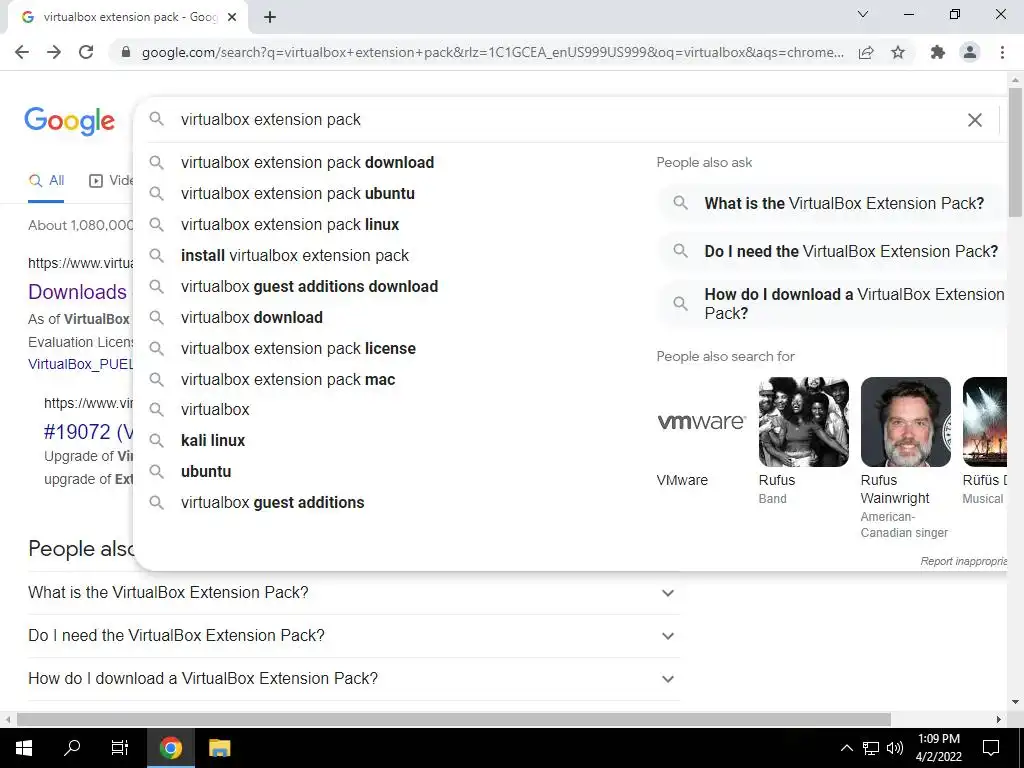
Task: Click into the Google search input field
Action: click(x=568, y=120)
